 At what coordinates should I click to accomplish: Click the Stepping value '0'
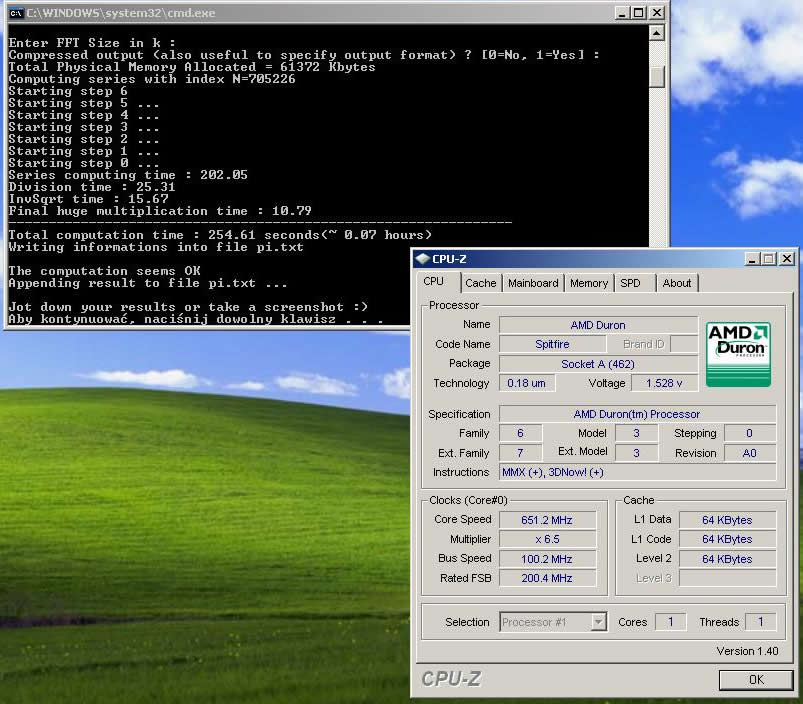point(749,433)
